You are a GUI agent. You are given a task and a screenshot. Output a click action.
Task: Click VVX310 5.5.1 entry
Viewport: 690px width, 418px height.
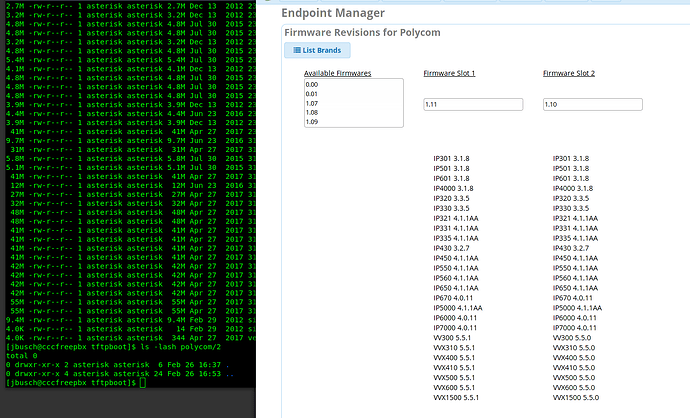(454, 348)
